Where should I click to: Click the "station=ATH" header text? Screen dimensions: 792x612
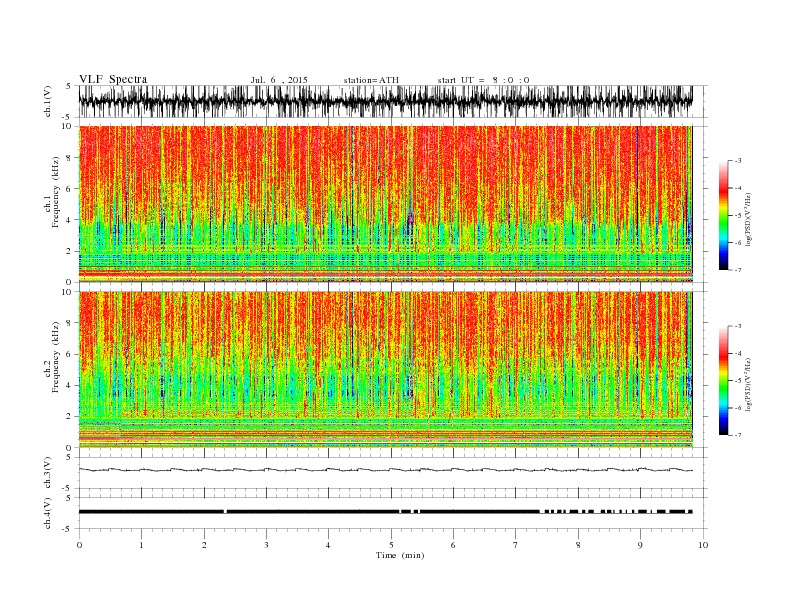pyautogui.click(x=371, y=80)
